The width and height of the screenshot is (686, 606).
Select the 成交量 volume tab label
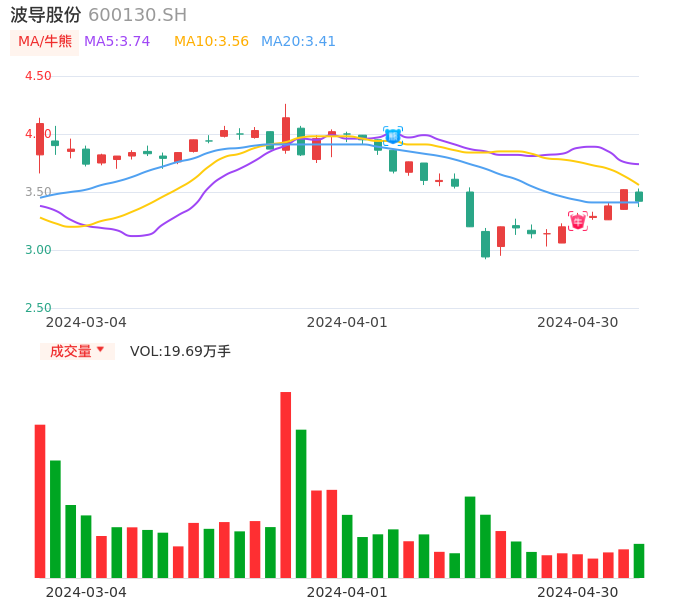(70, 351)
